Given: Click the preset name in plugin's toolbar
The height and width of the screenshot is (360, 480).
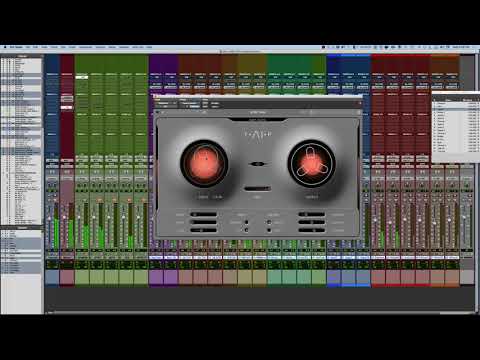Looking at the screenshot, I should [258, 113].
